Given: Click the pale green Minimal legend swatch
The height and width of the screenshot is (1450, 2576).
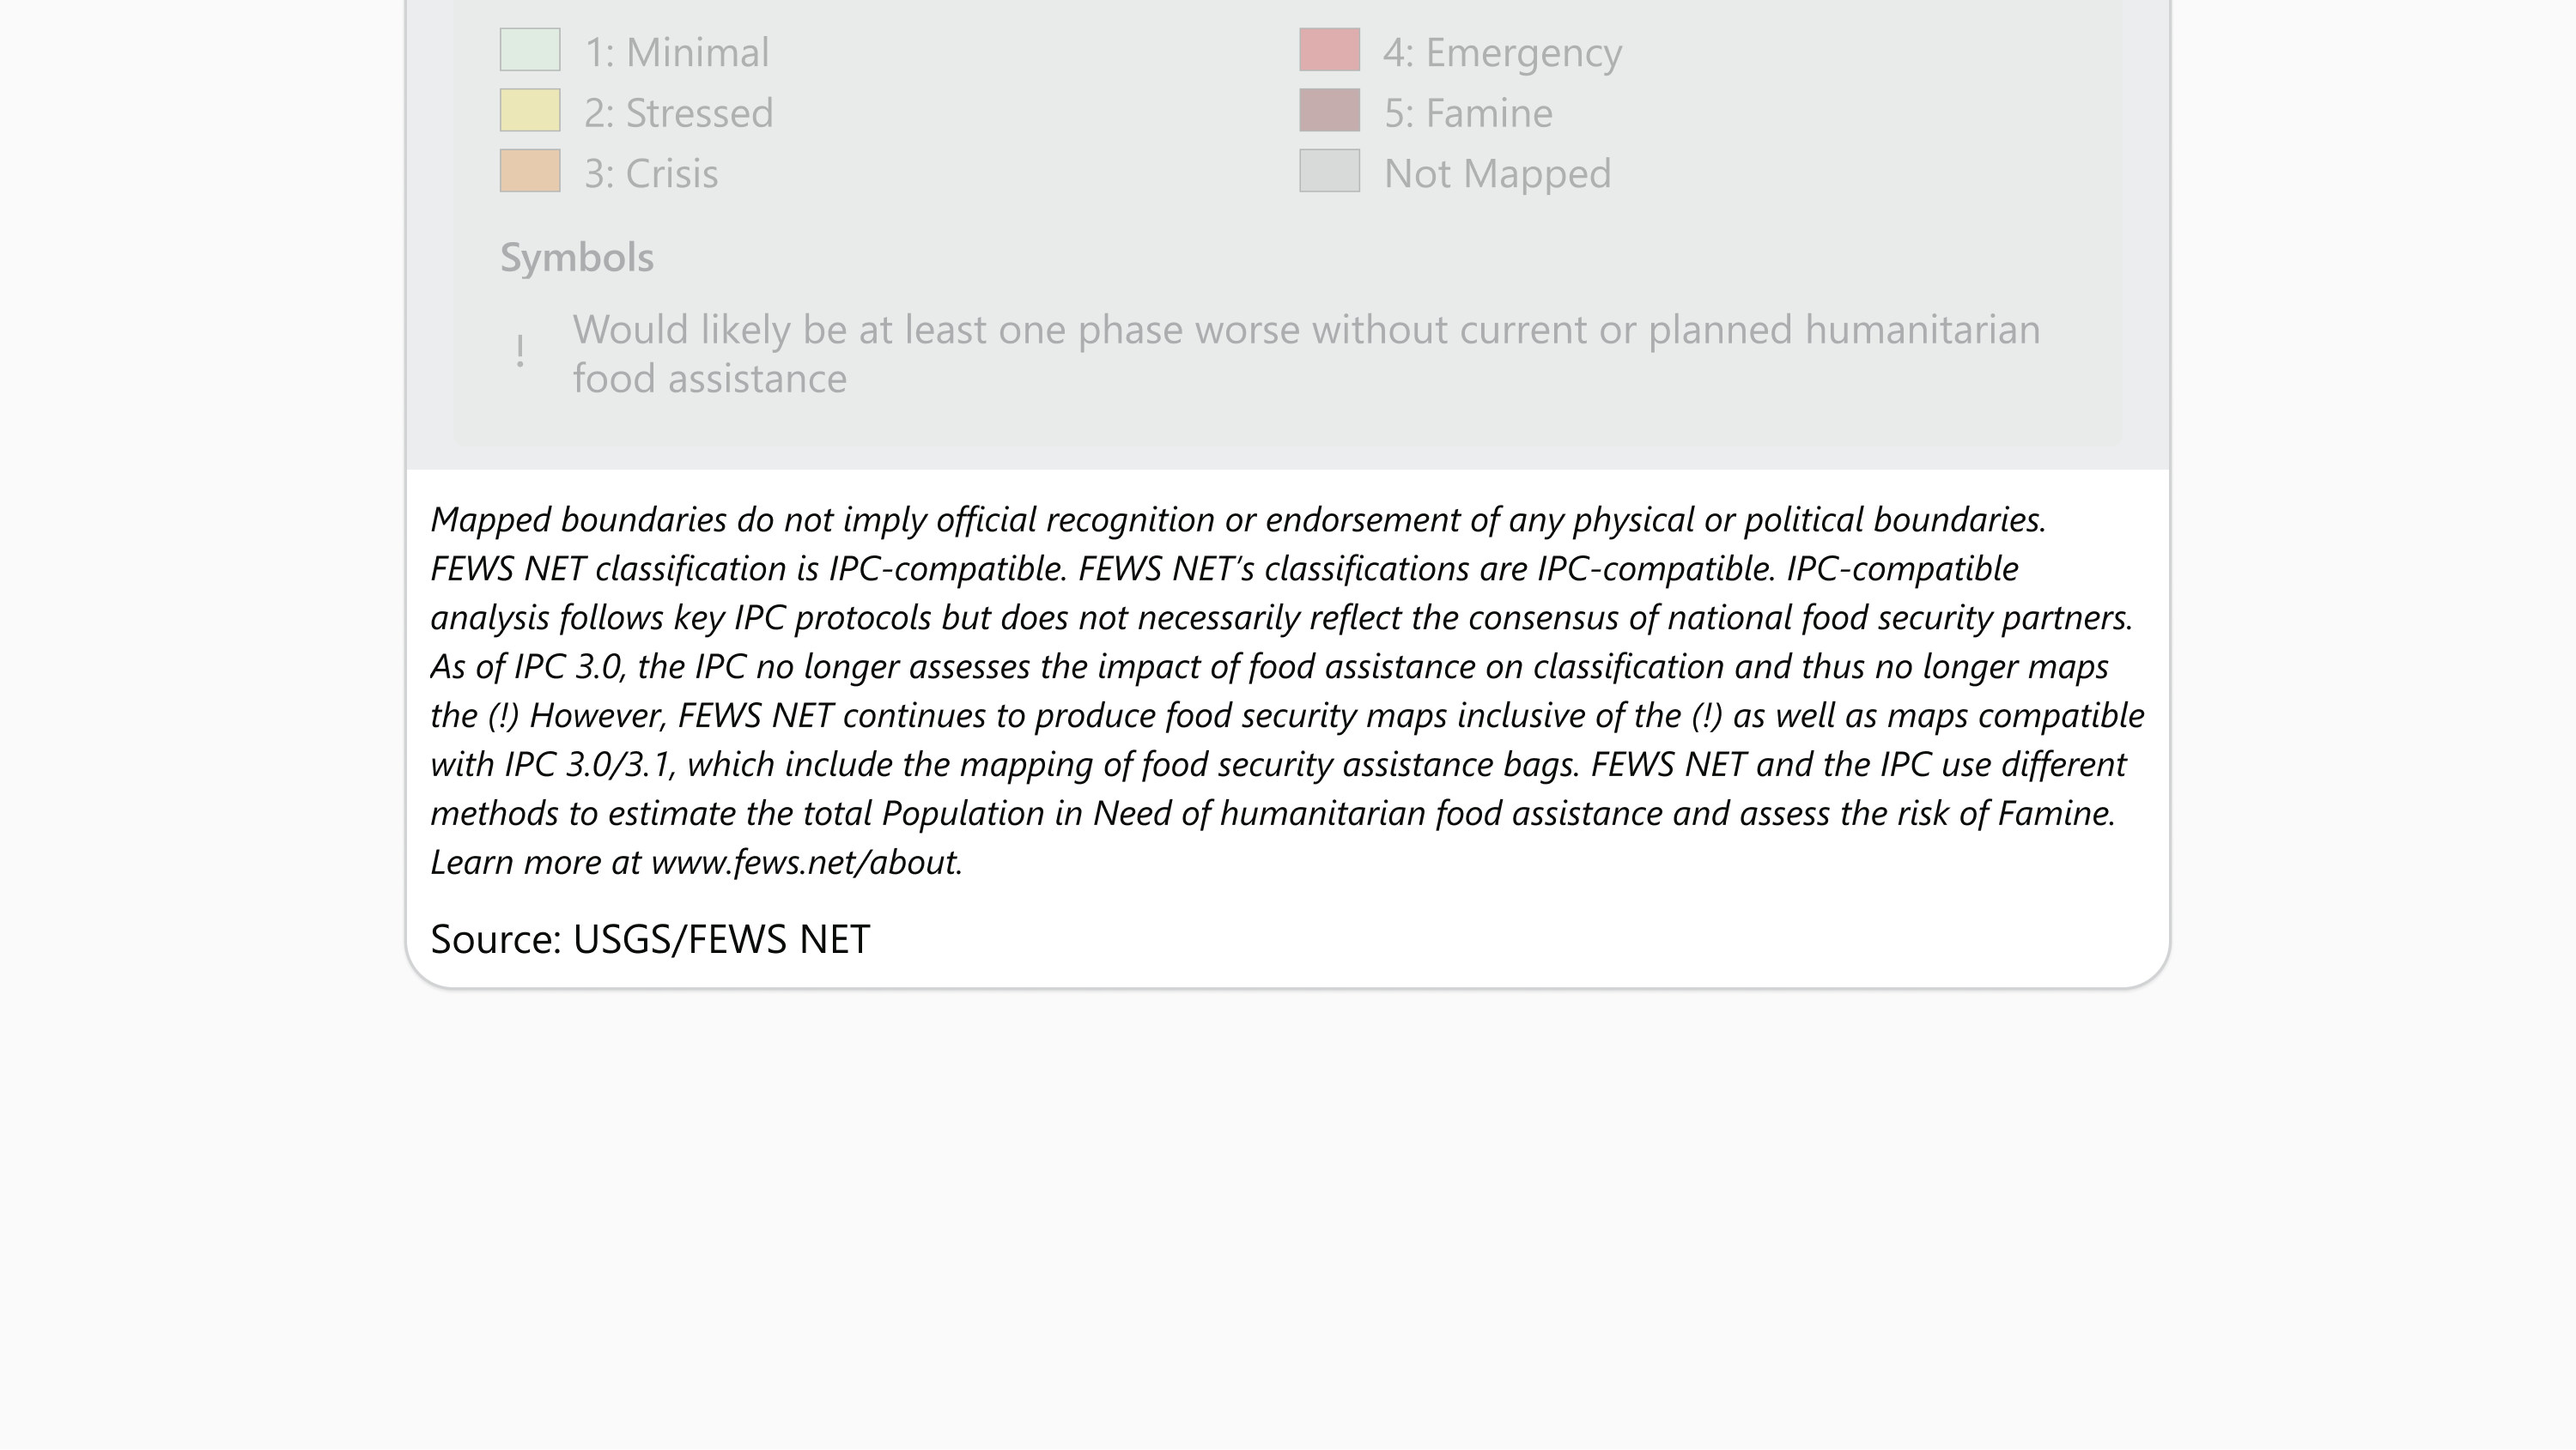Looking at the screenshot, I should click(530, 50).
